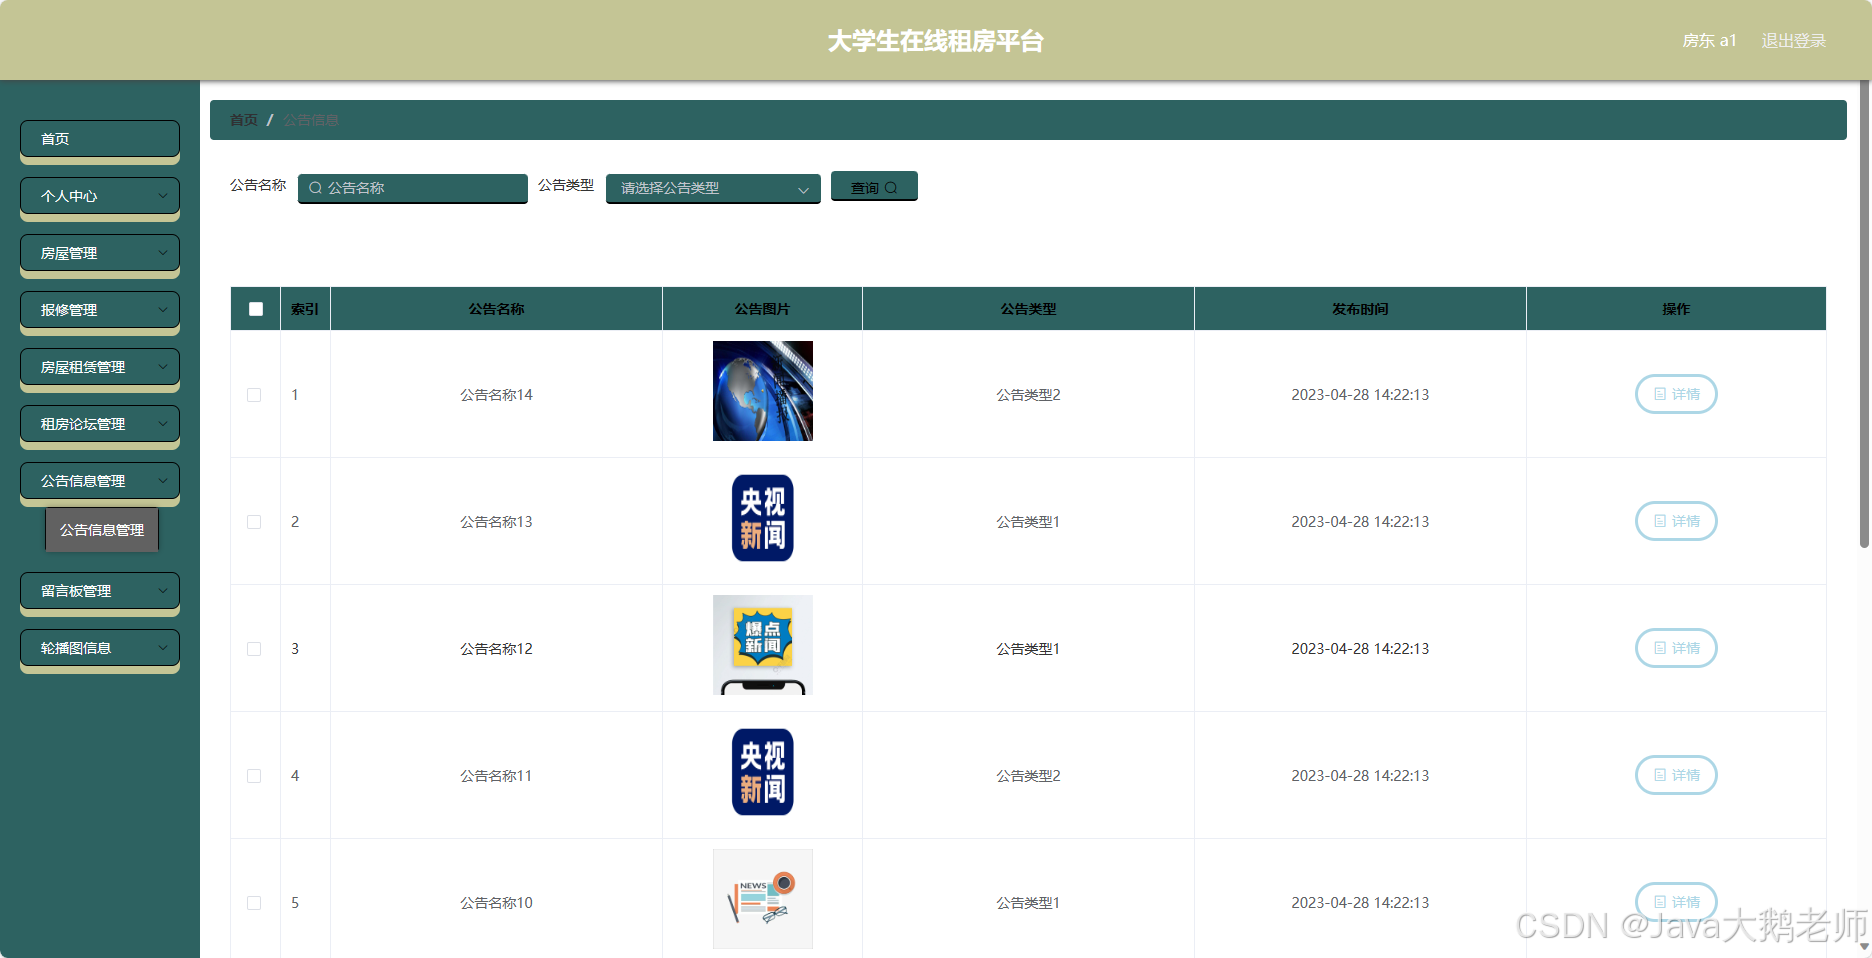Expand the 租房论坛管理 sidebar menu
The image size is (1872, 958).
100,424
